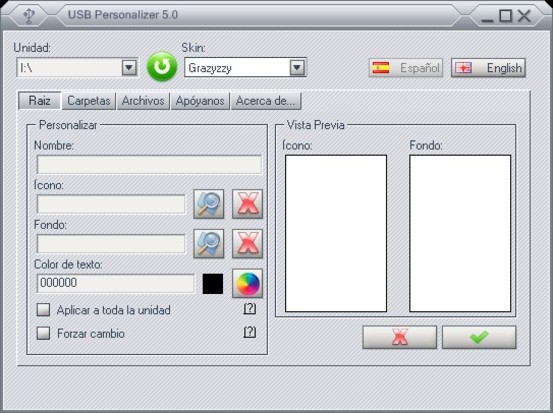Open the Archivos tab

143,101
